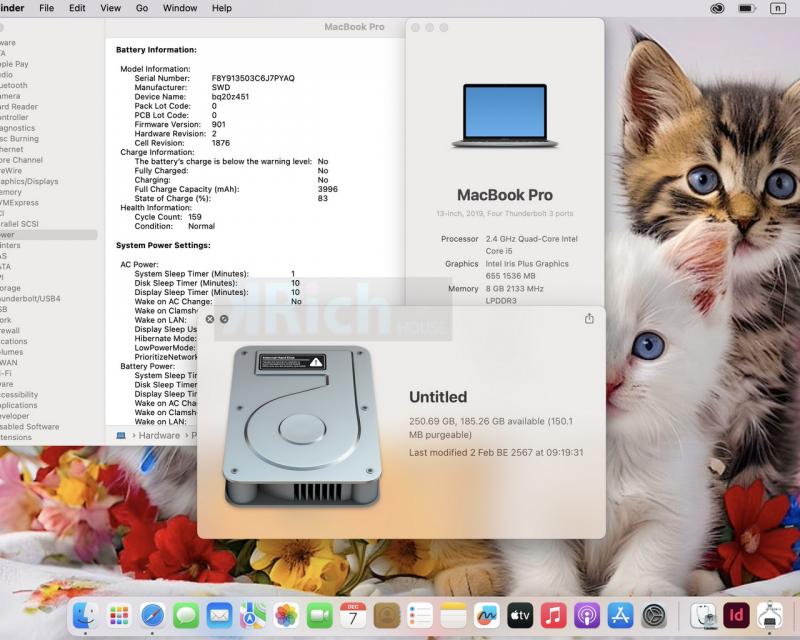Click the Condition value Normal

pos(202,226)
